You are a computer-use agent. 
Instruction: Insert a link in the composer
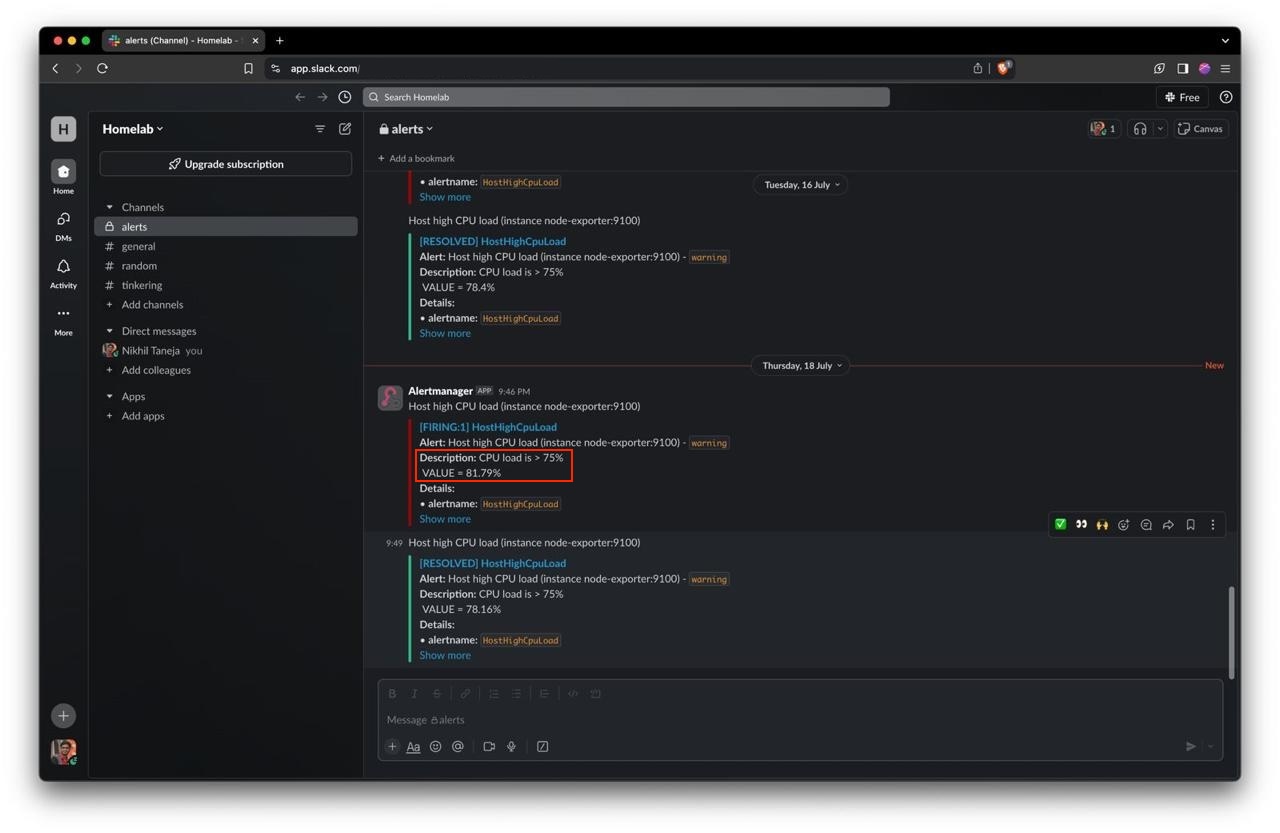(x=465, y=693)
